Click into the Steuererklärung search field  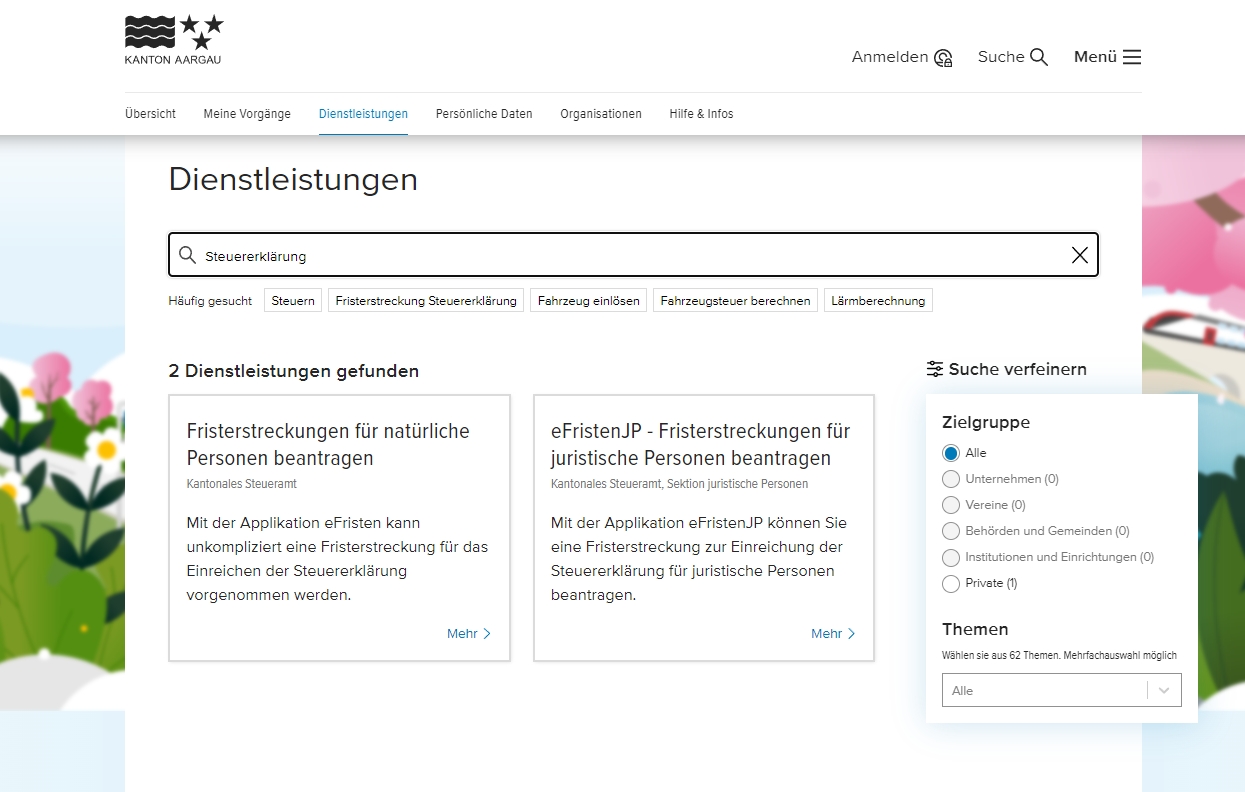[x=633, y=255]
